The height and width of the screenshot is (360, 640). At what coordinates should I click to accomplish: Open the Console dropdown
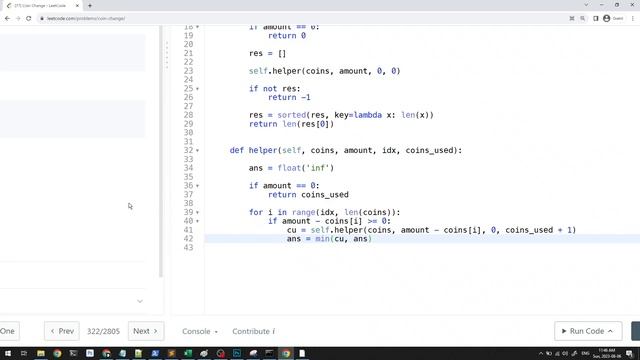[x=200, y=331]
